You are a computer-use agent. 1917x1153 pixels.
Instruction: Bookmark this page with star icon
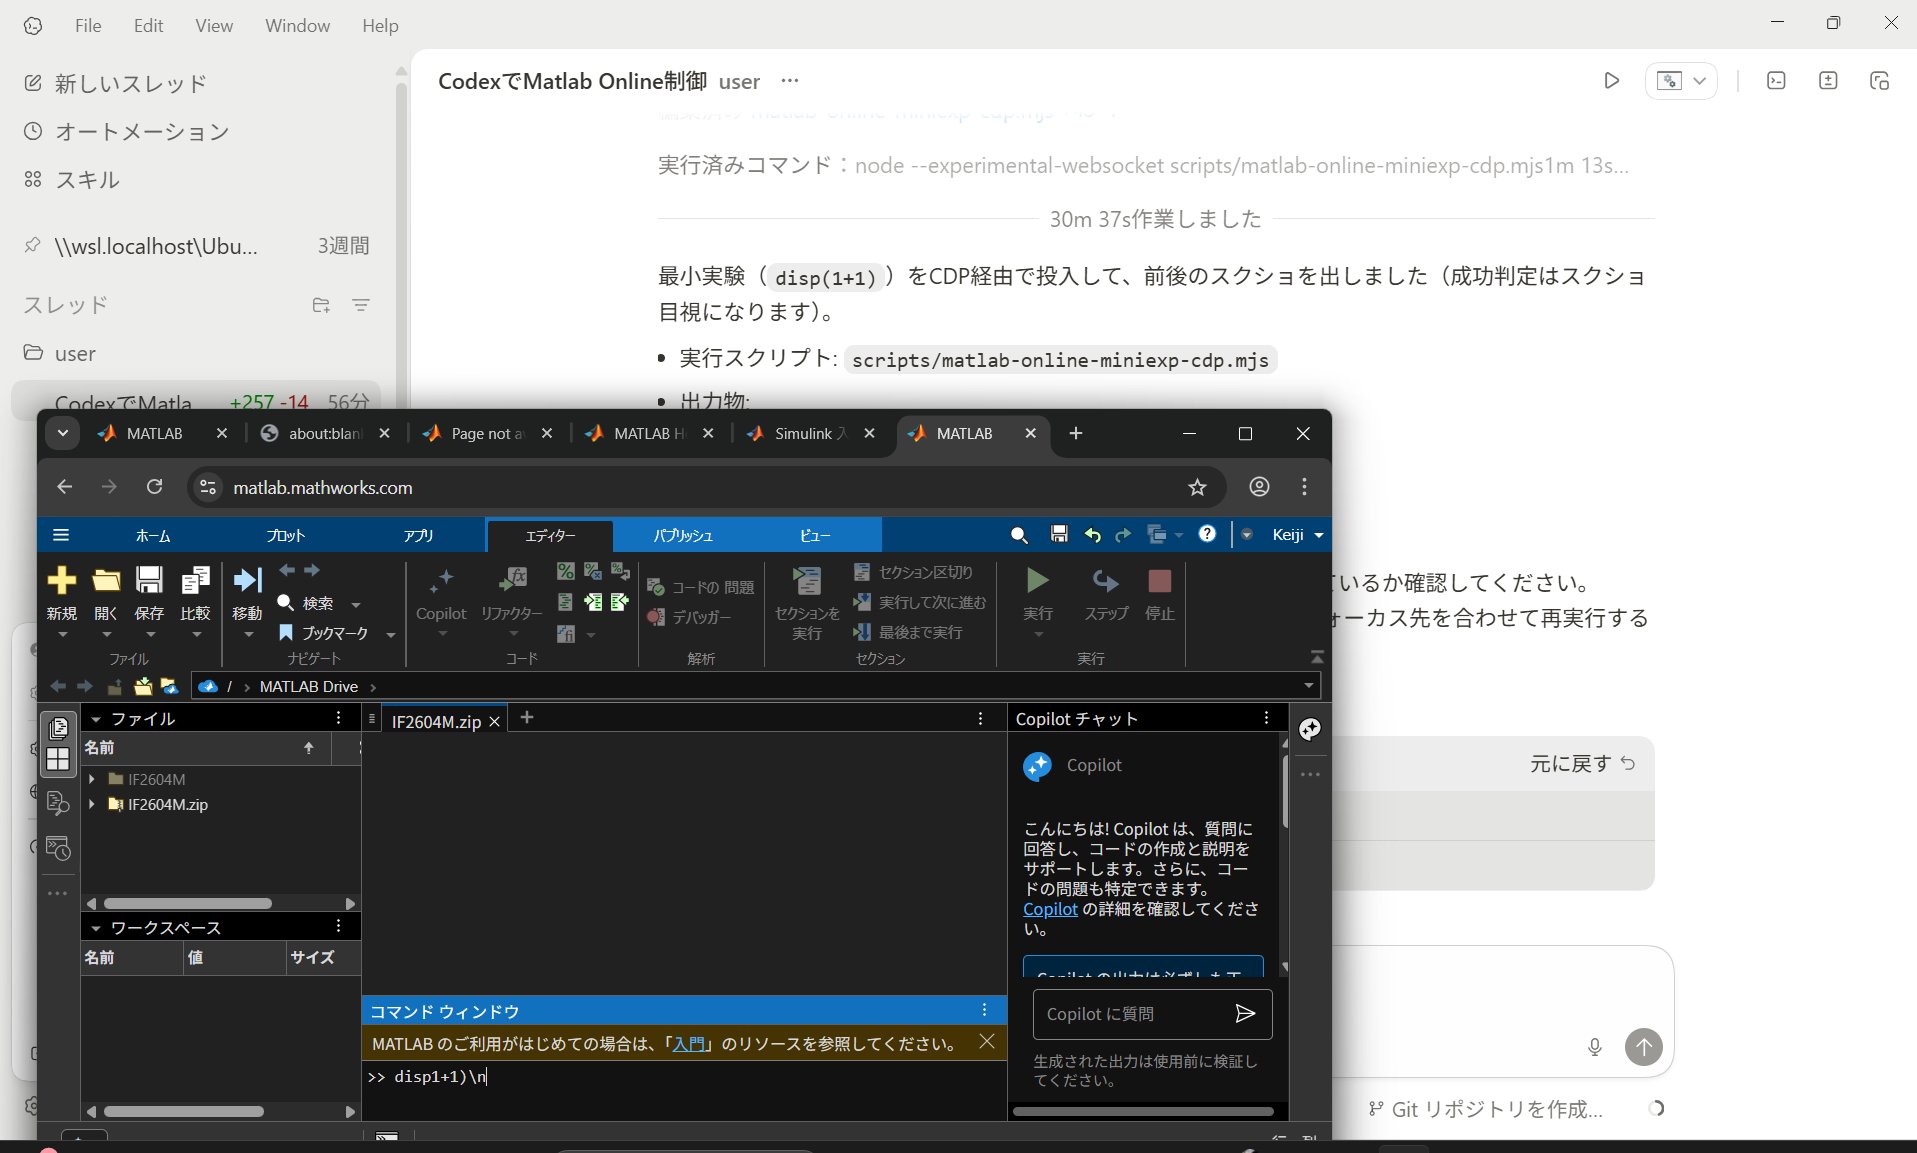coord(1197,487)
